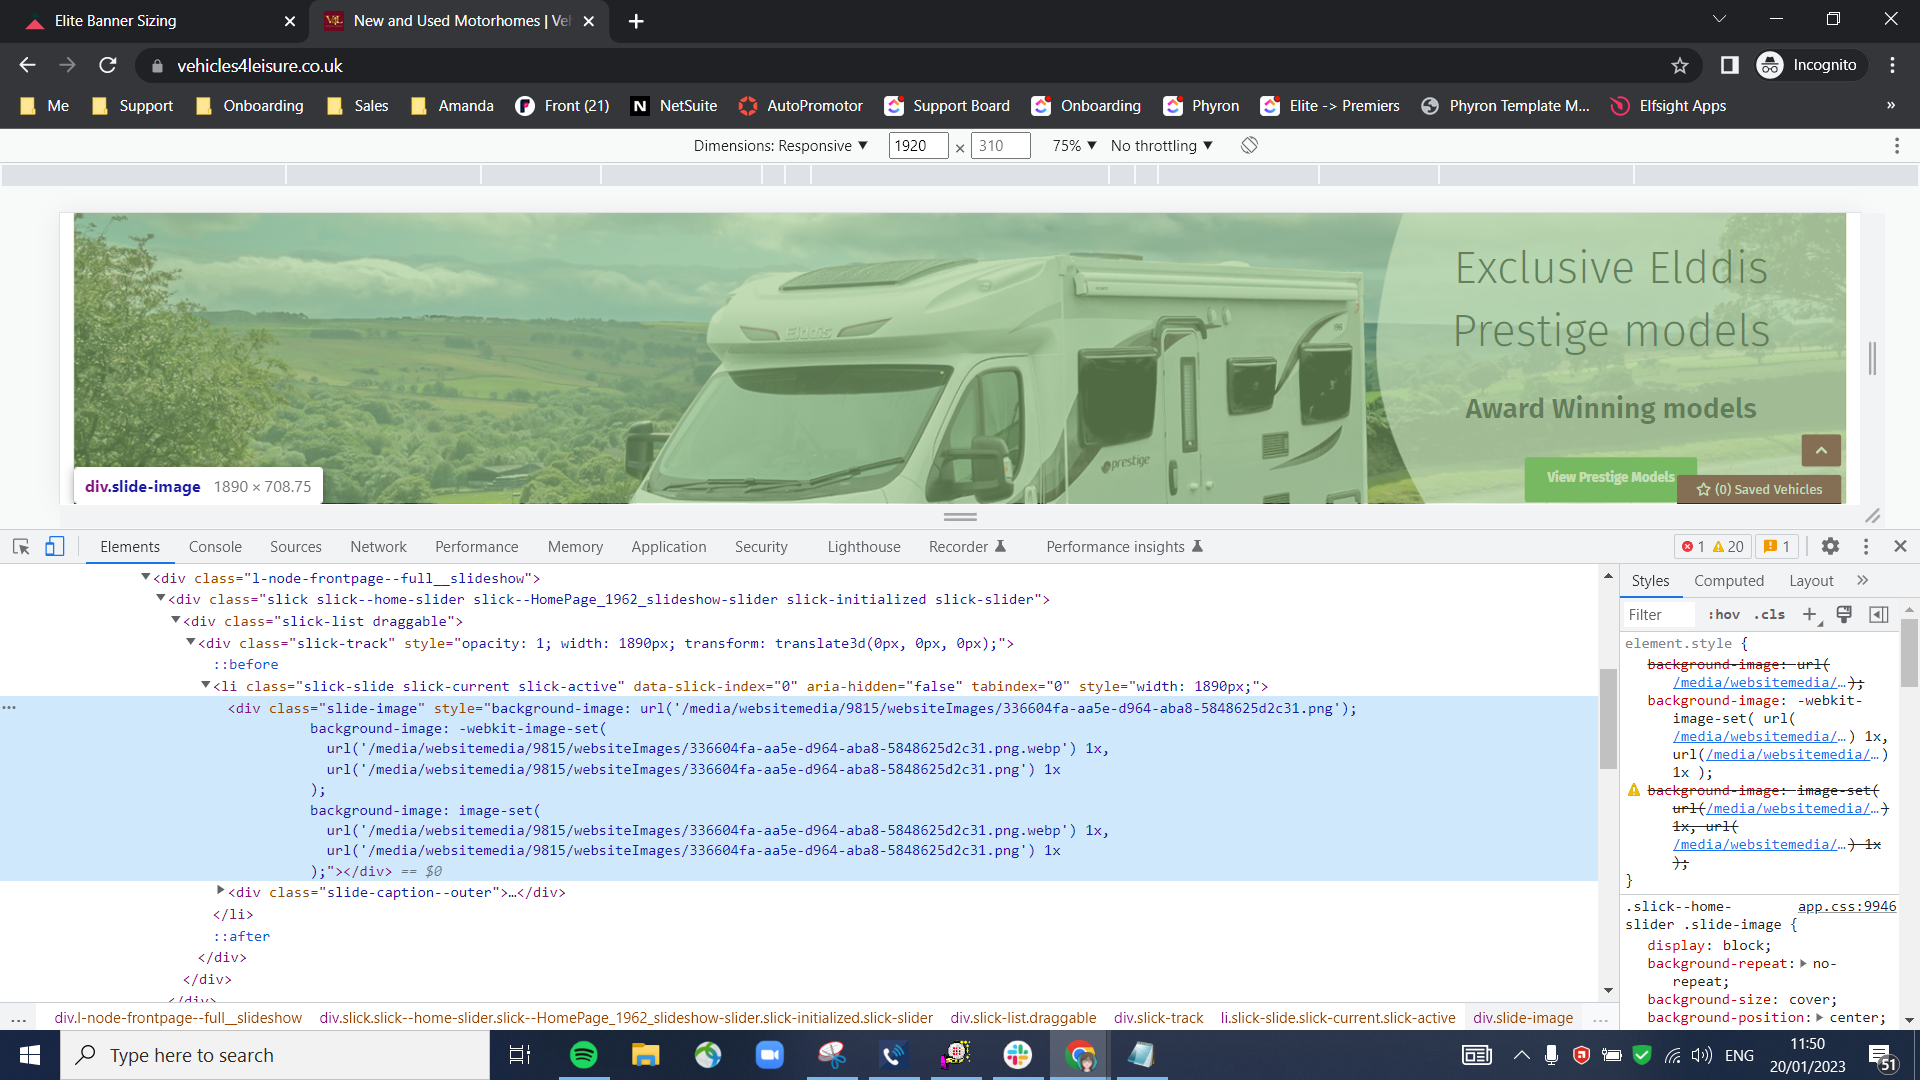Click the rotate device icon
Screen dimensions: 1920x1080
click(x=1249, y=146)
